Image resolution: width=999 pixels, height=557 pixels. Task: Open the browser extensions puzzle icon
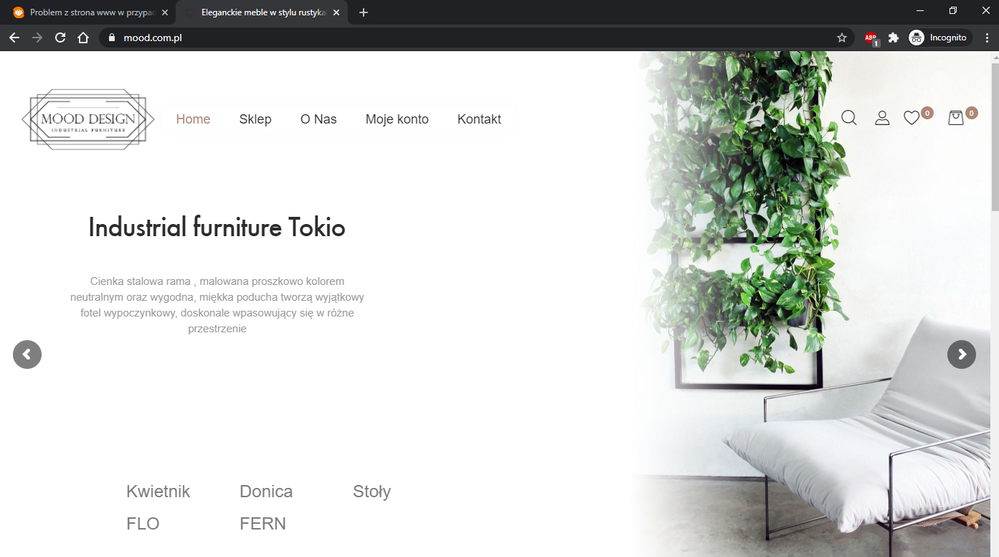[x=893, y=38]
